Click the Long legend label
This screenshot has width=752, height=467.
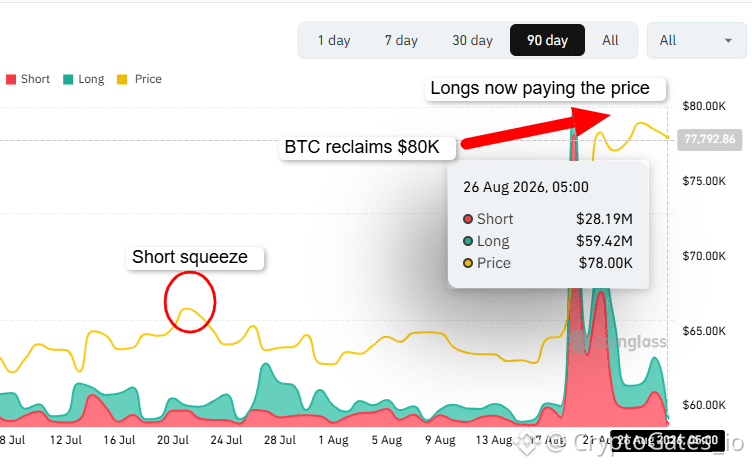91,79
